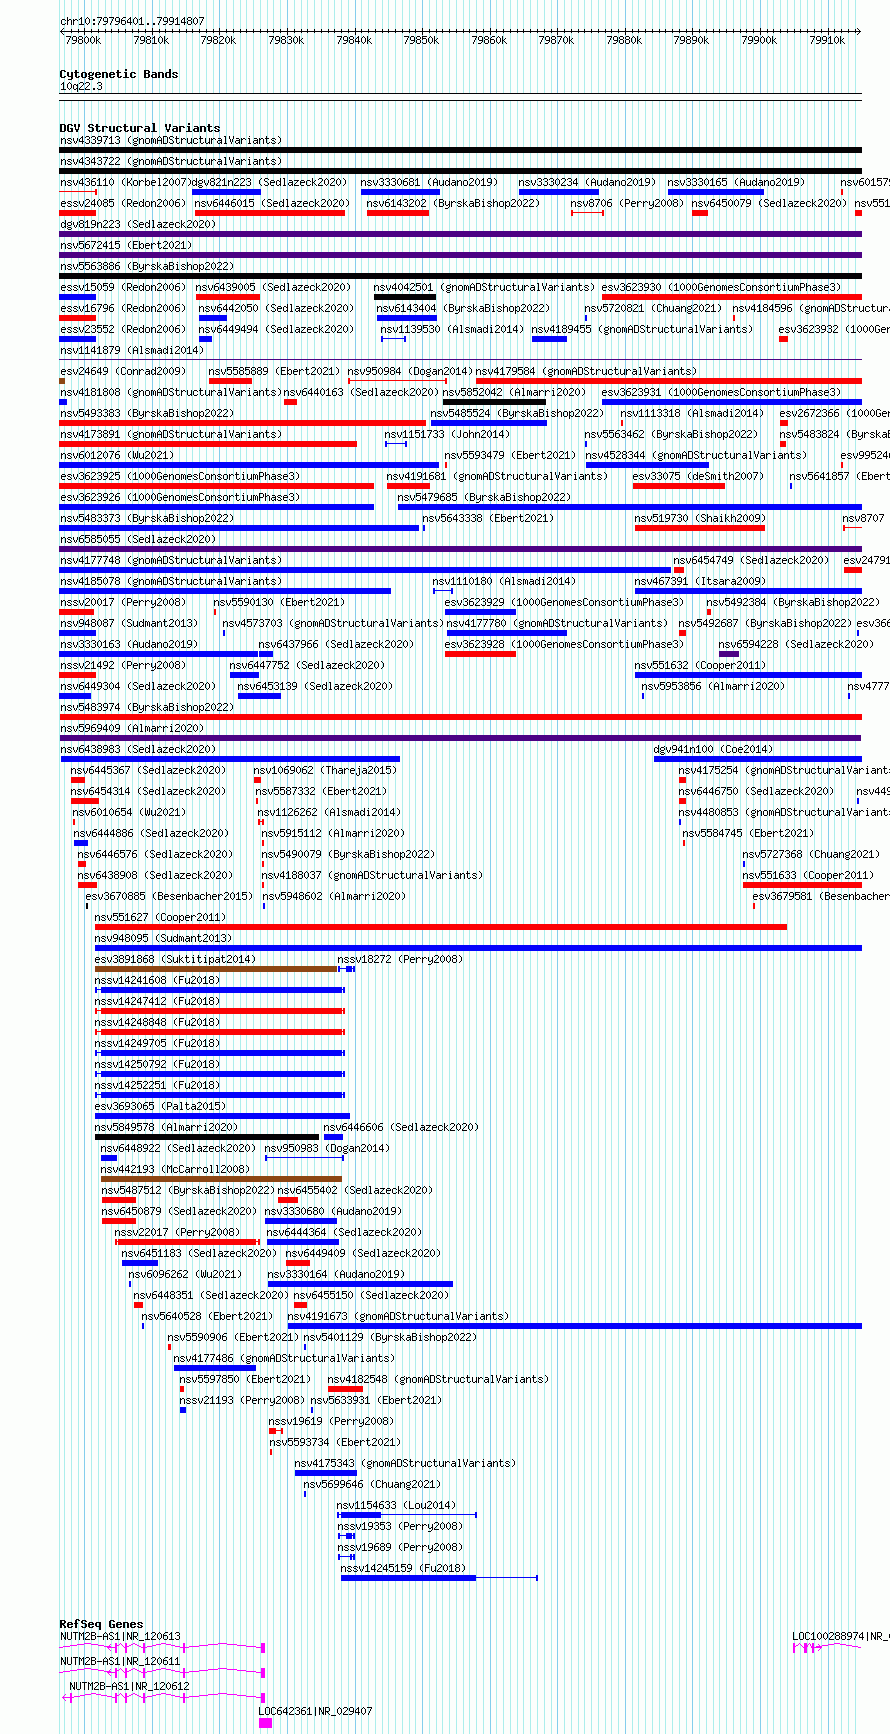Open gene NUTM2B-AS1|NR_120613
Viewport: 890px width, 1734px height.
tap(120, 1636)
